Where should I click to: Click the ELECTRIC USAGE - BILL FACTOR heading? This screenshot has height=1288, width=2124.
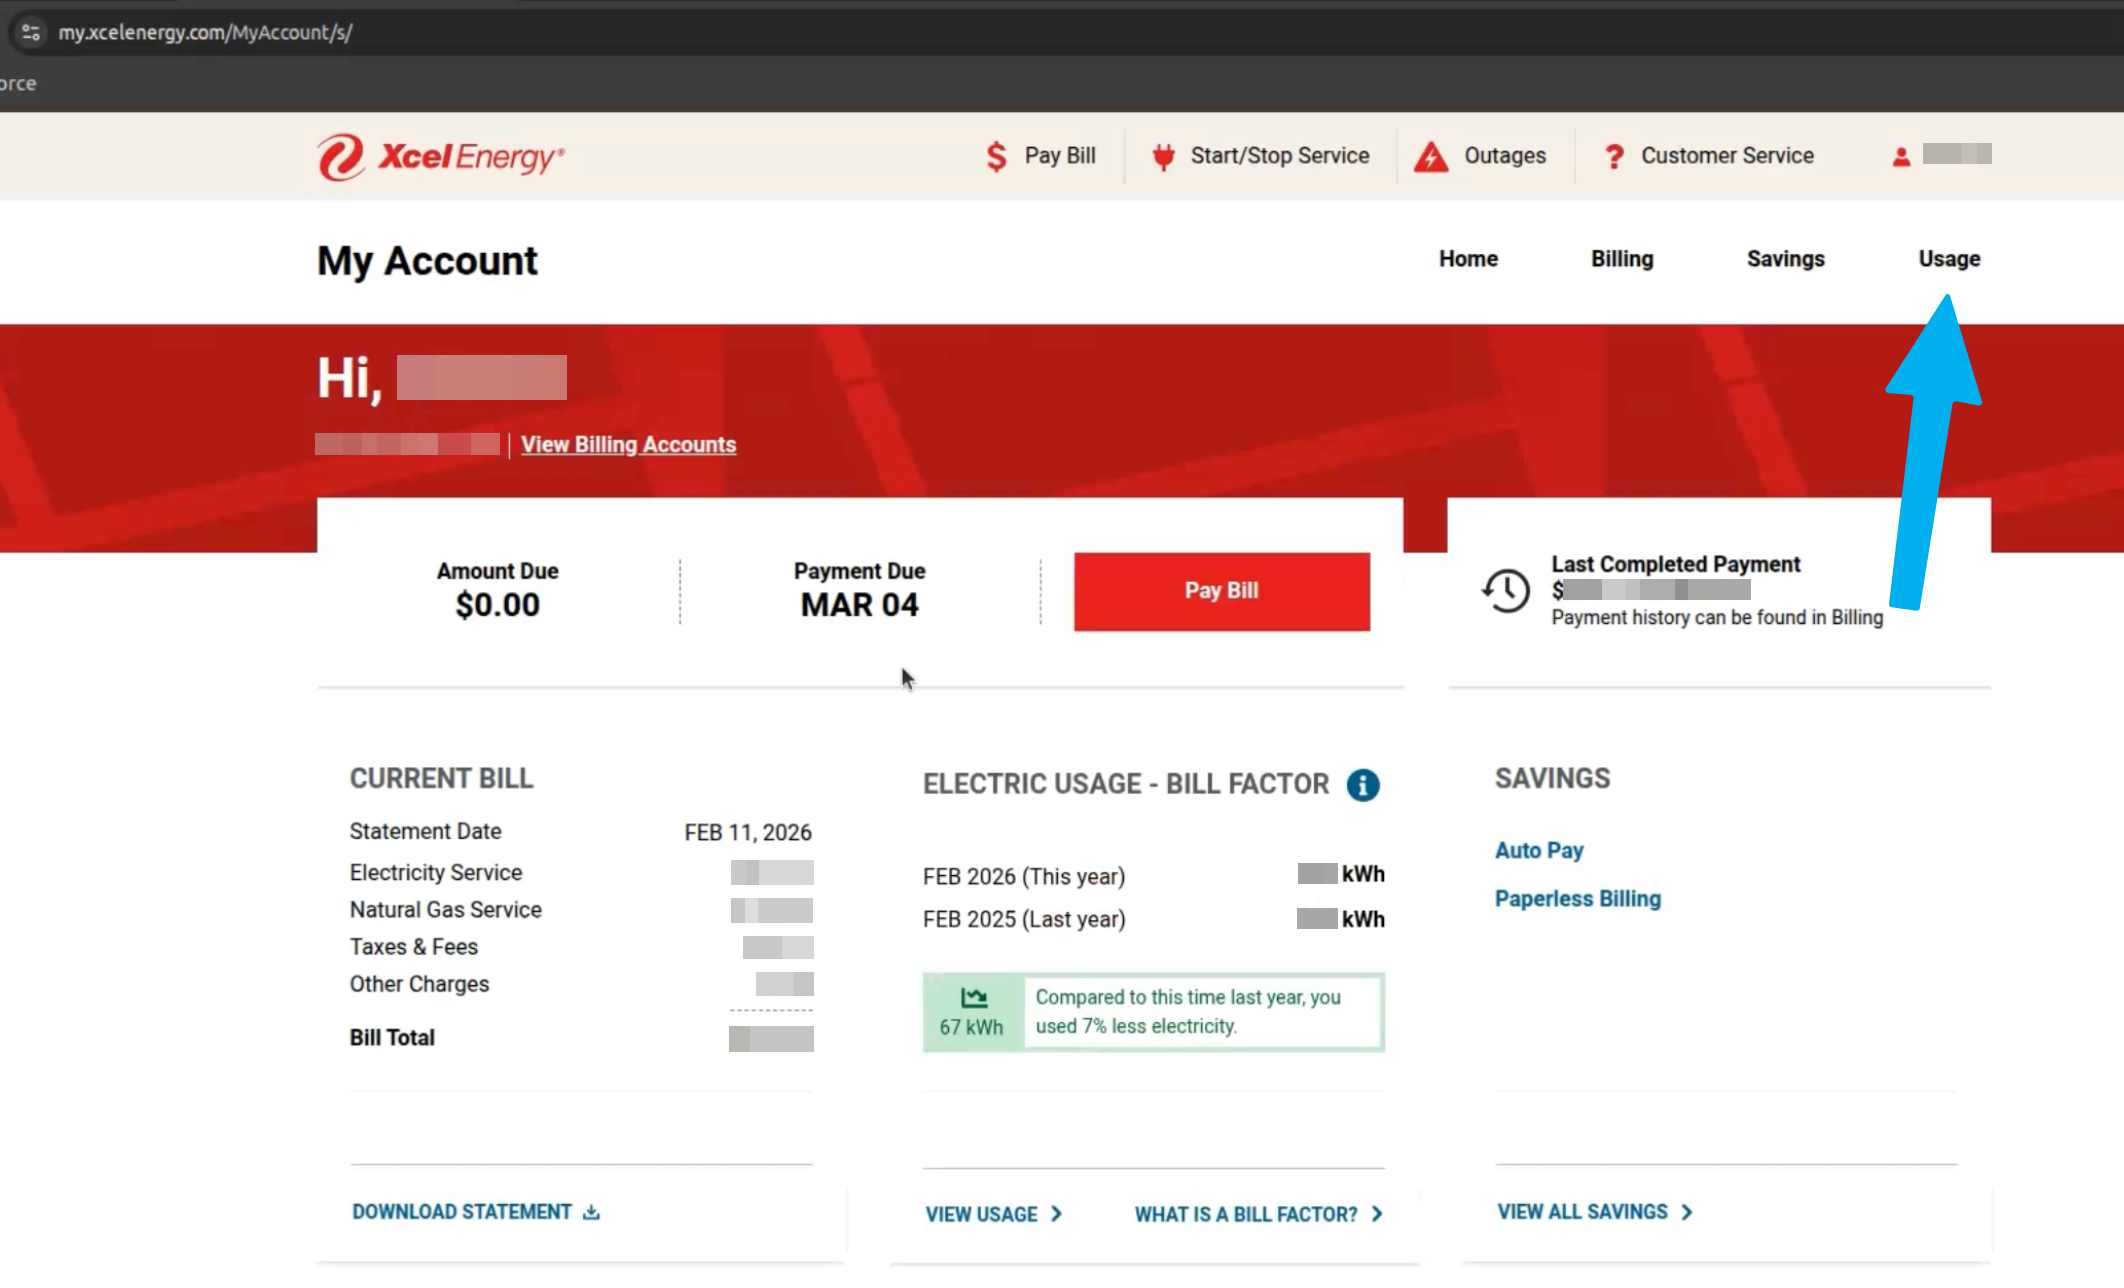(x=1126, y=784)
